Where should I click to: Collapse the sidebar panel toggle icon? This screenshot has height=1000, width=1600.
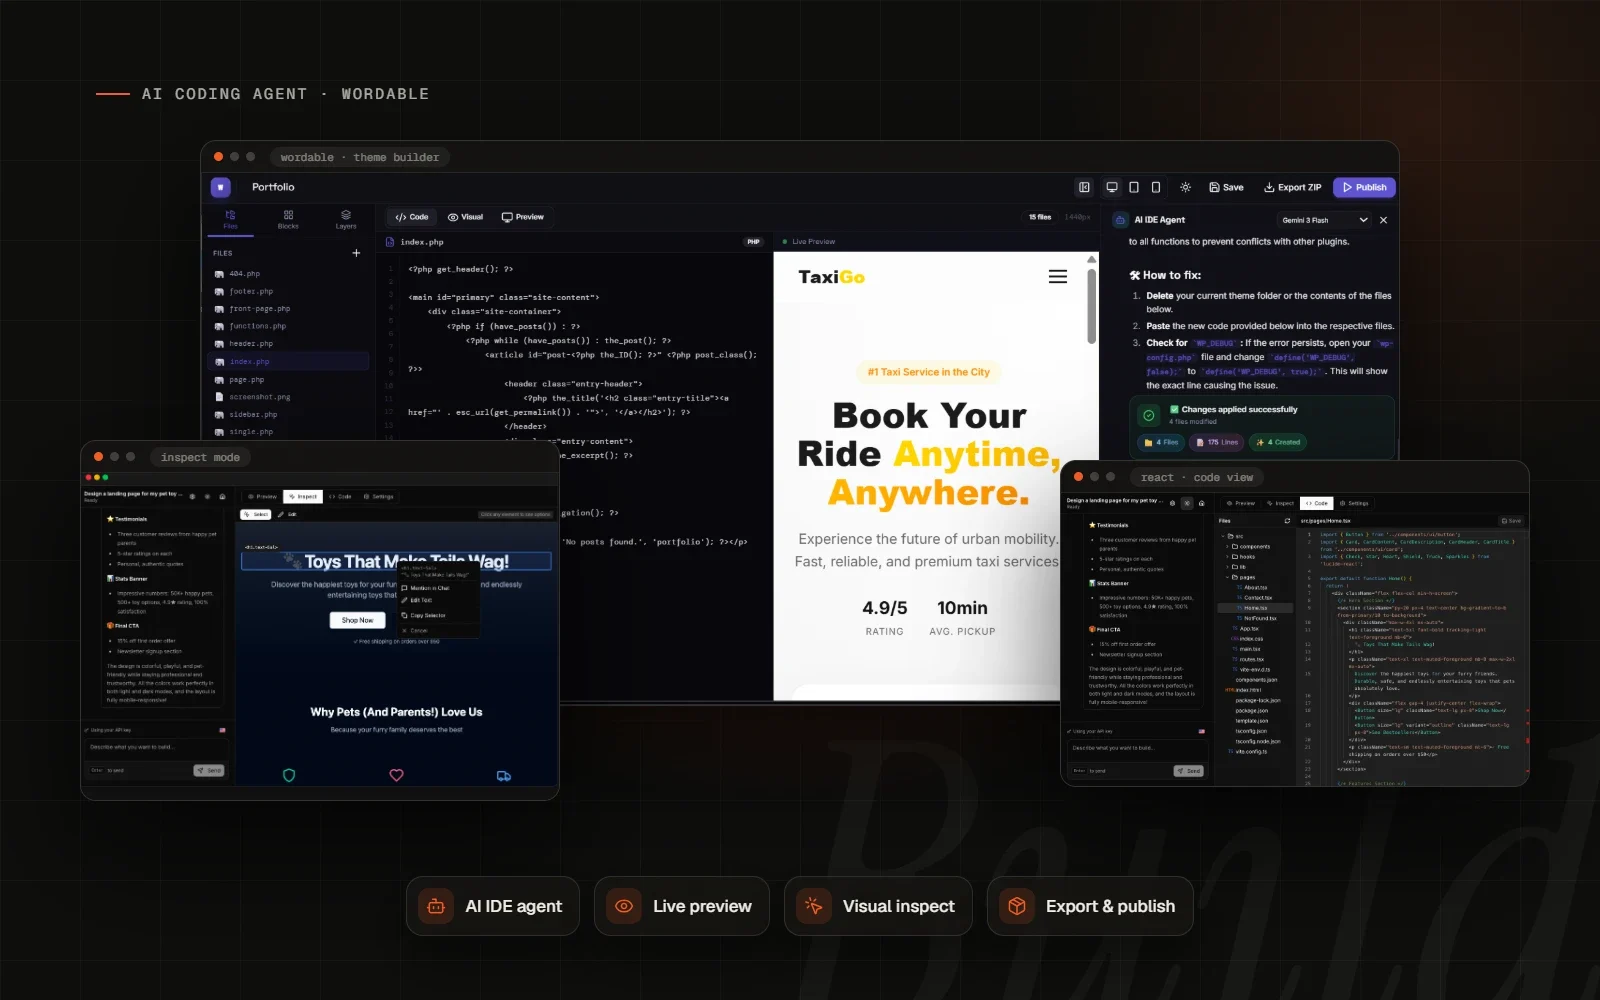[x=1084, y=187]
